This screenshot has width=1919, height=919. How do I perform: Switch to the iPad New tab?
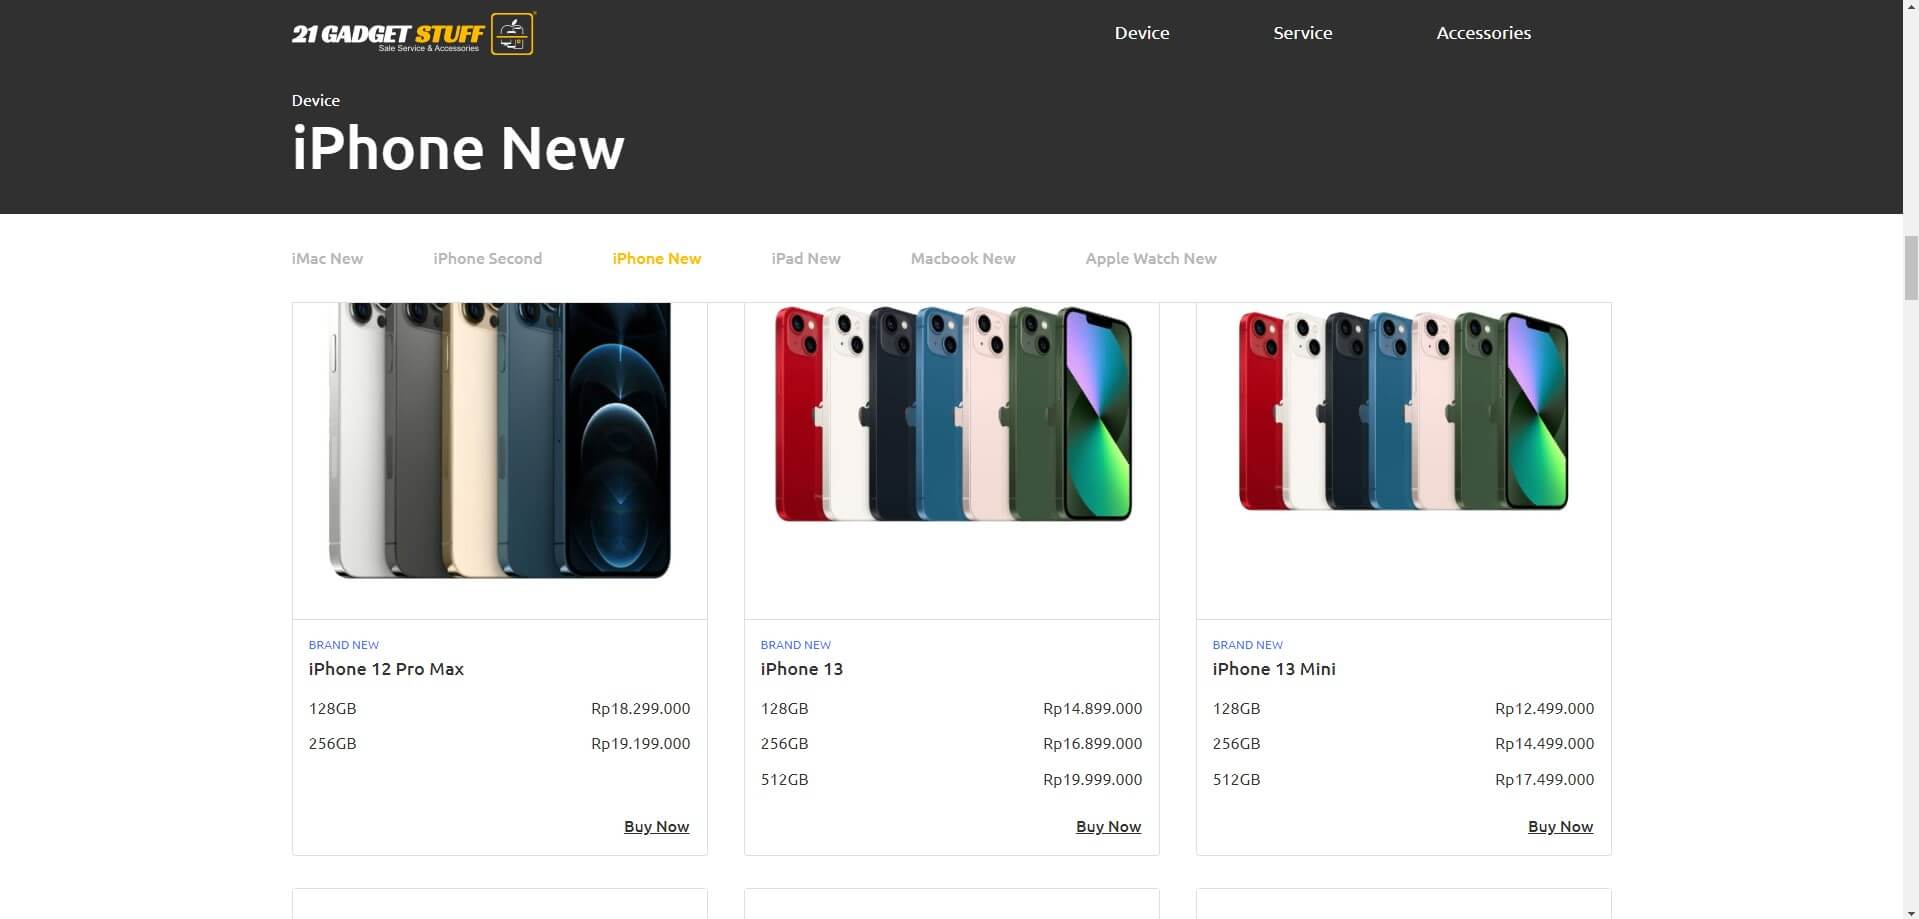(x=805, y=259)
